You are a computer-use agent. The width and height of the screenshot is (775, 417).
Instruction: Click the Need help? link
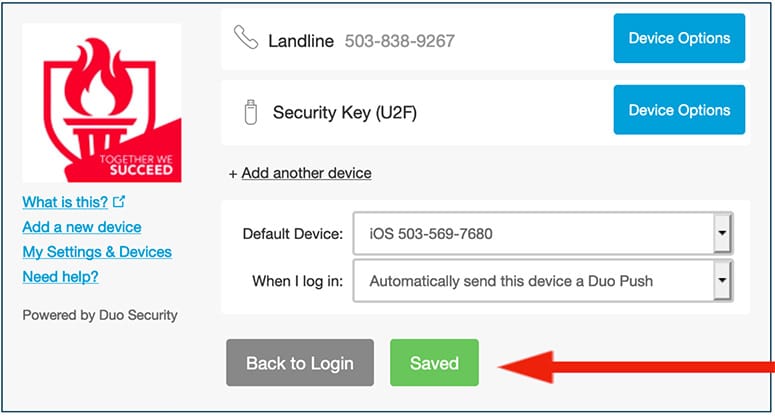[60, 276]
